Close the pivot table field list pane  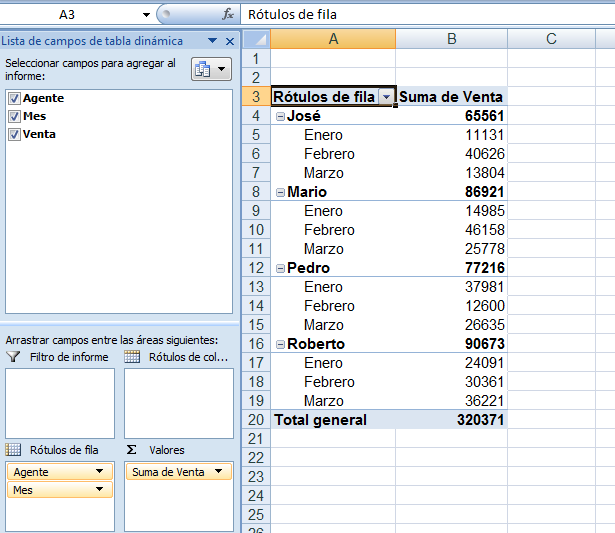230,41
